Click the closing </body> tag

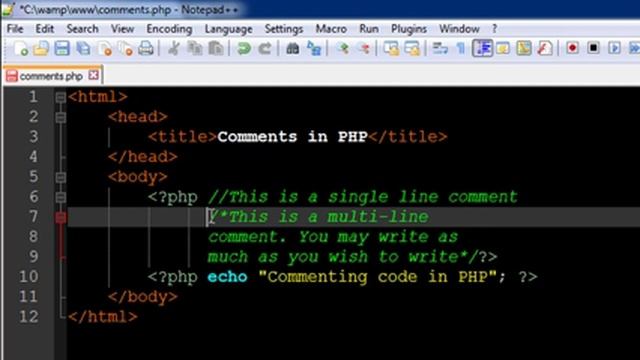coord(143,297)
